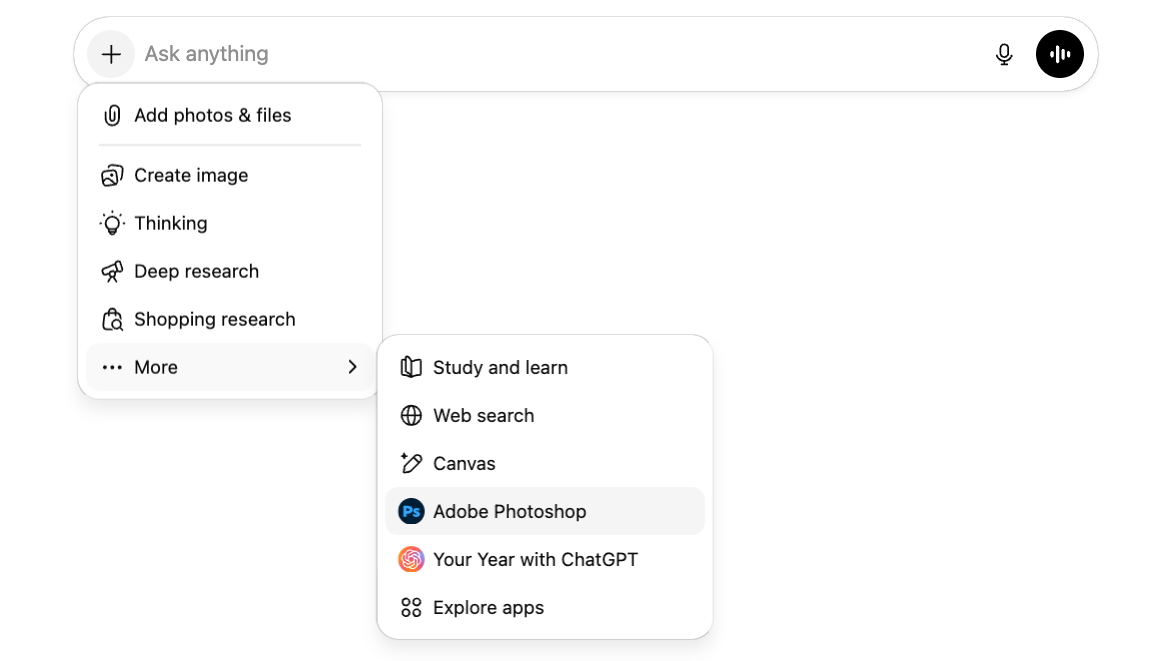Expand the More submenu chevron arrow
1156x661 pixels.
352,367
